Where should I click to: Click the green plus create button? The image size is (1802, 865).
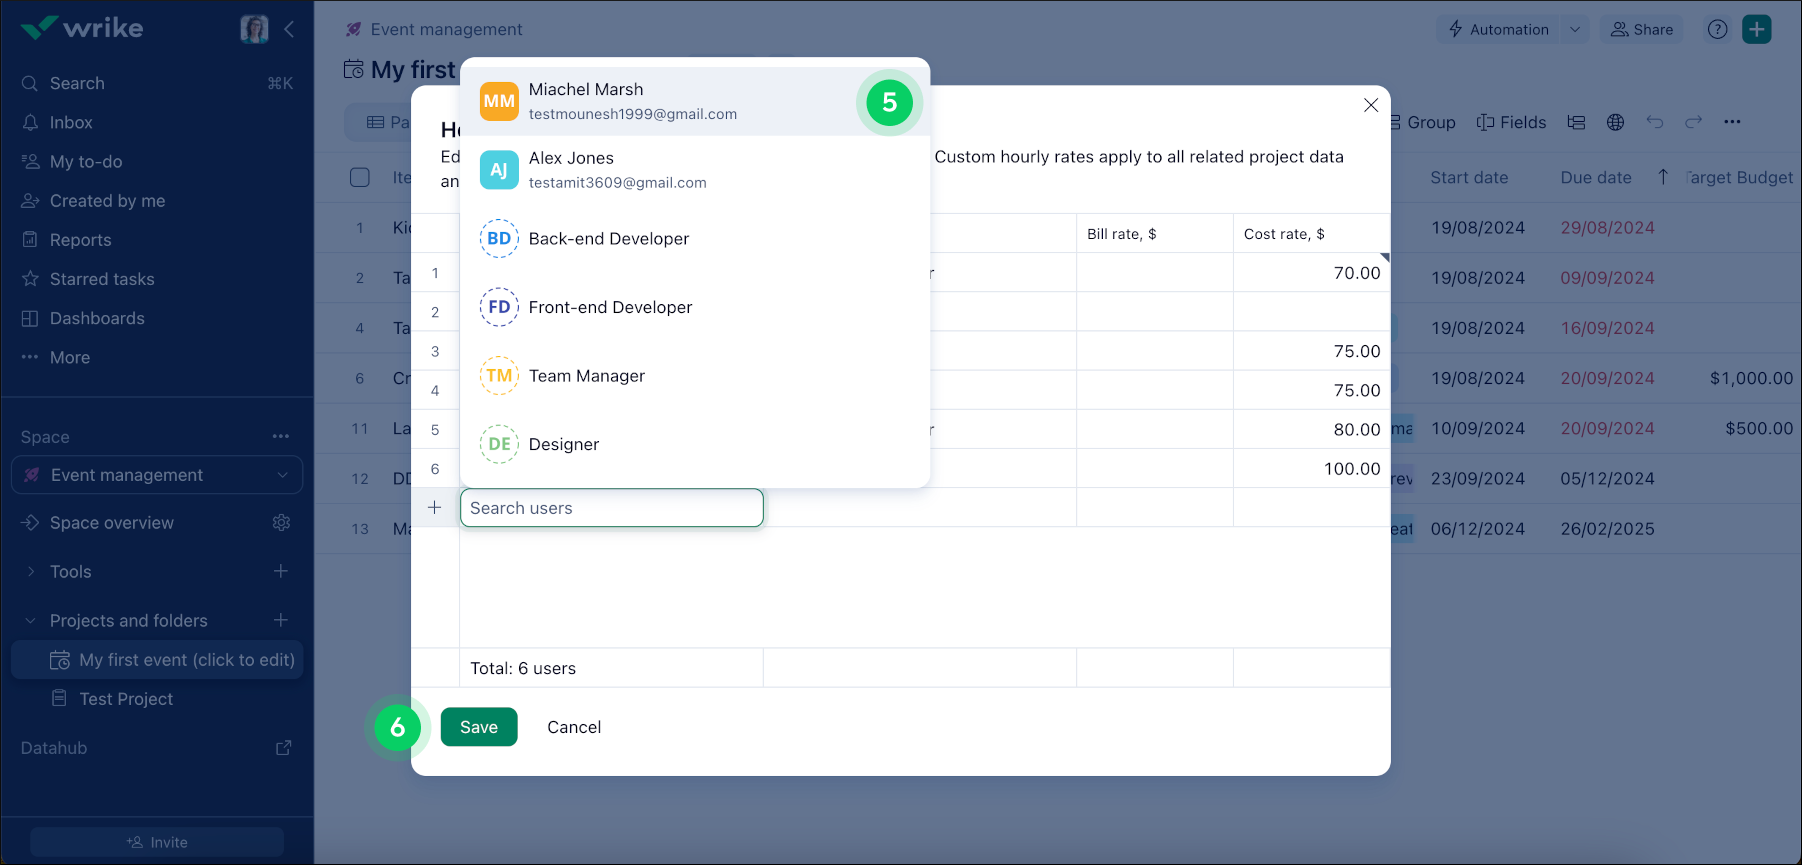click(x=1757, y=29)
